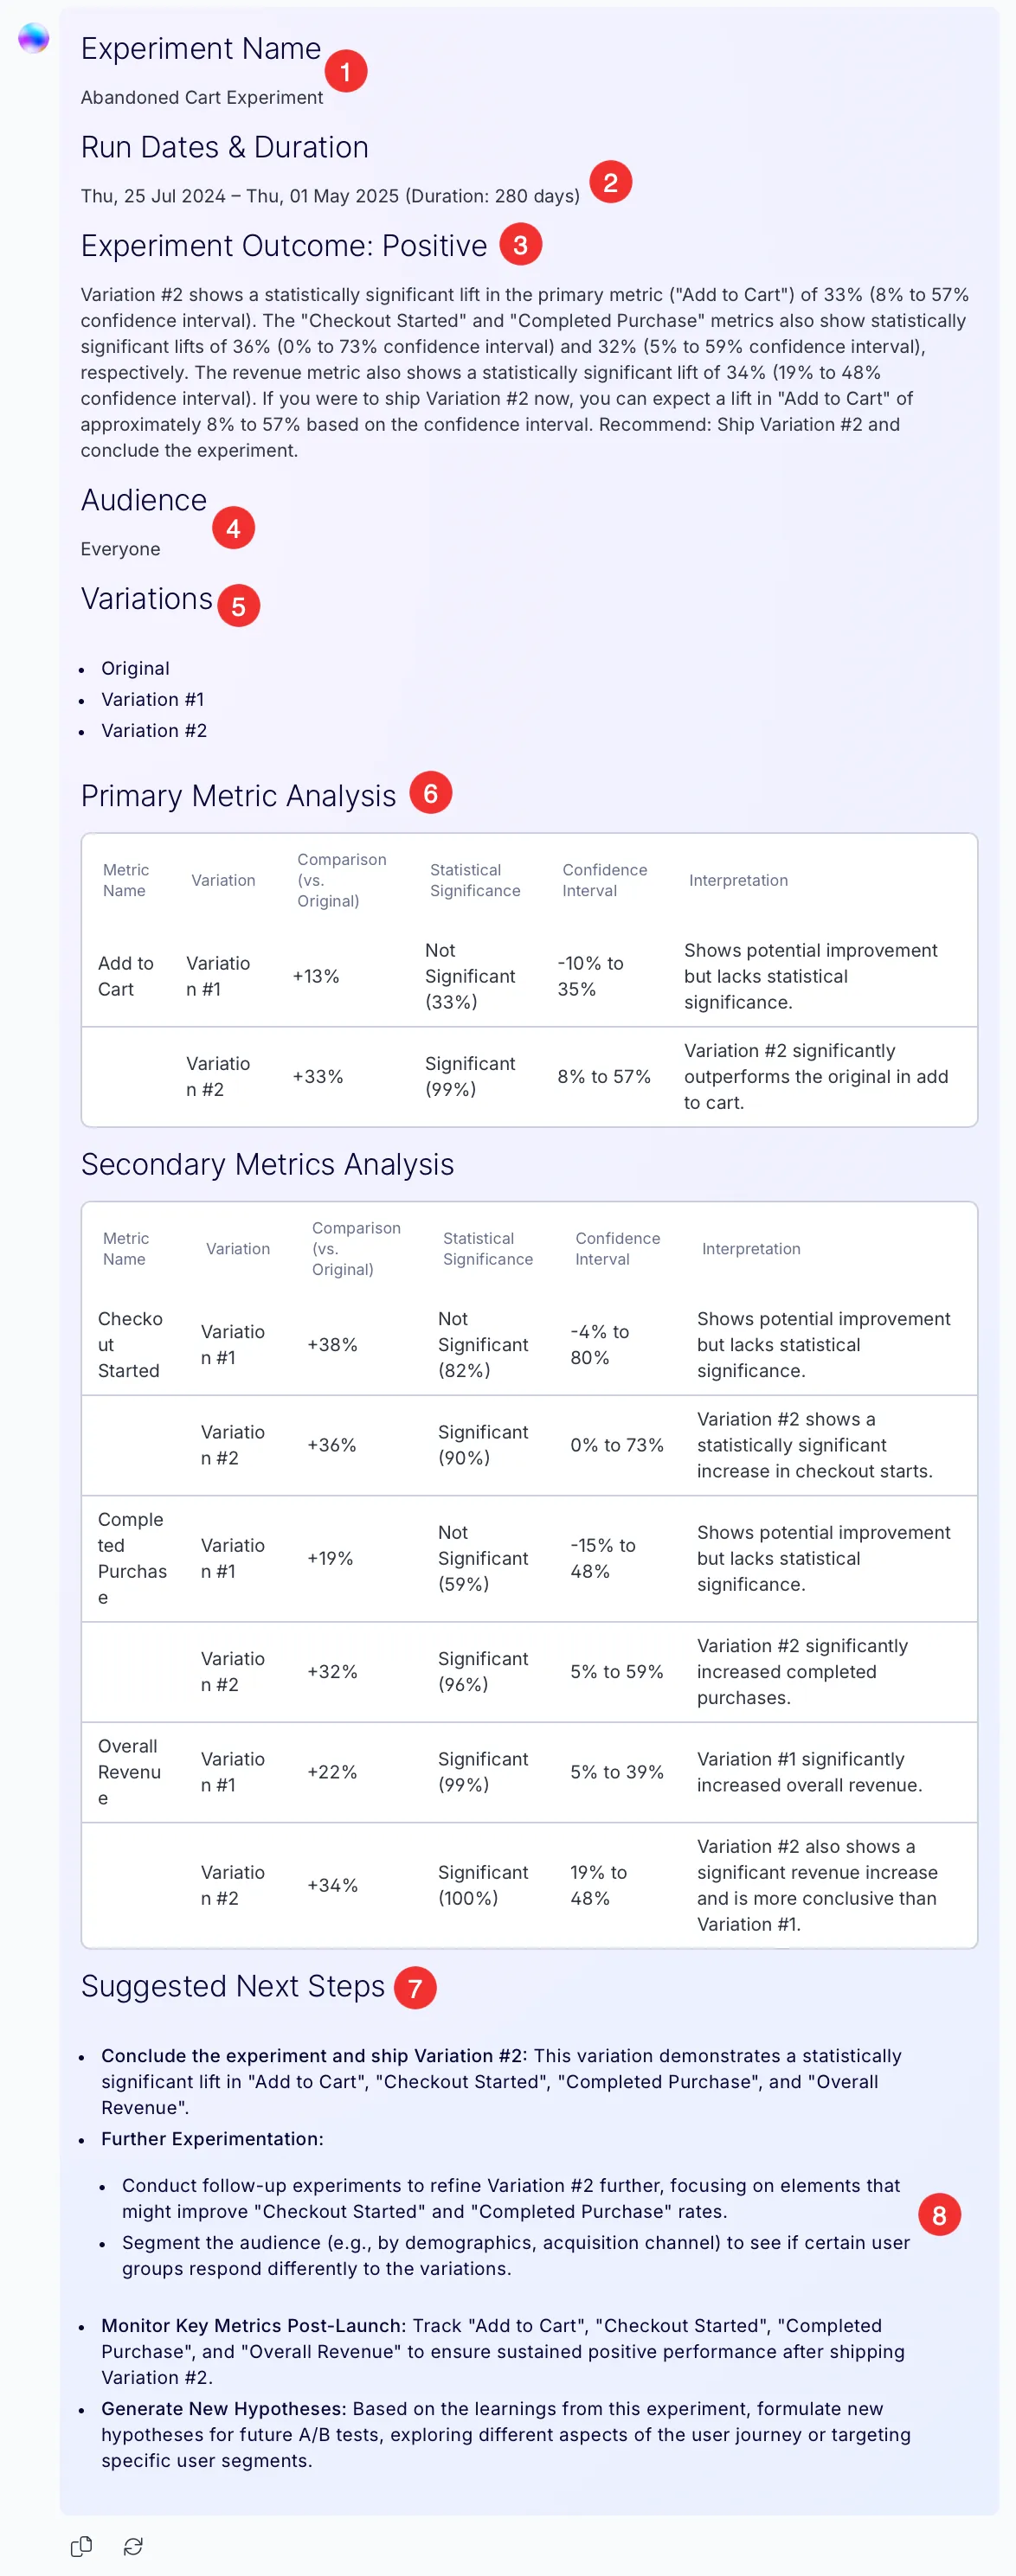Image resolution: width=1016 pixels, height=2576 pixels.
Task: Copy the response using the copy icon
Action: [82, 2546]
